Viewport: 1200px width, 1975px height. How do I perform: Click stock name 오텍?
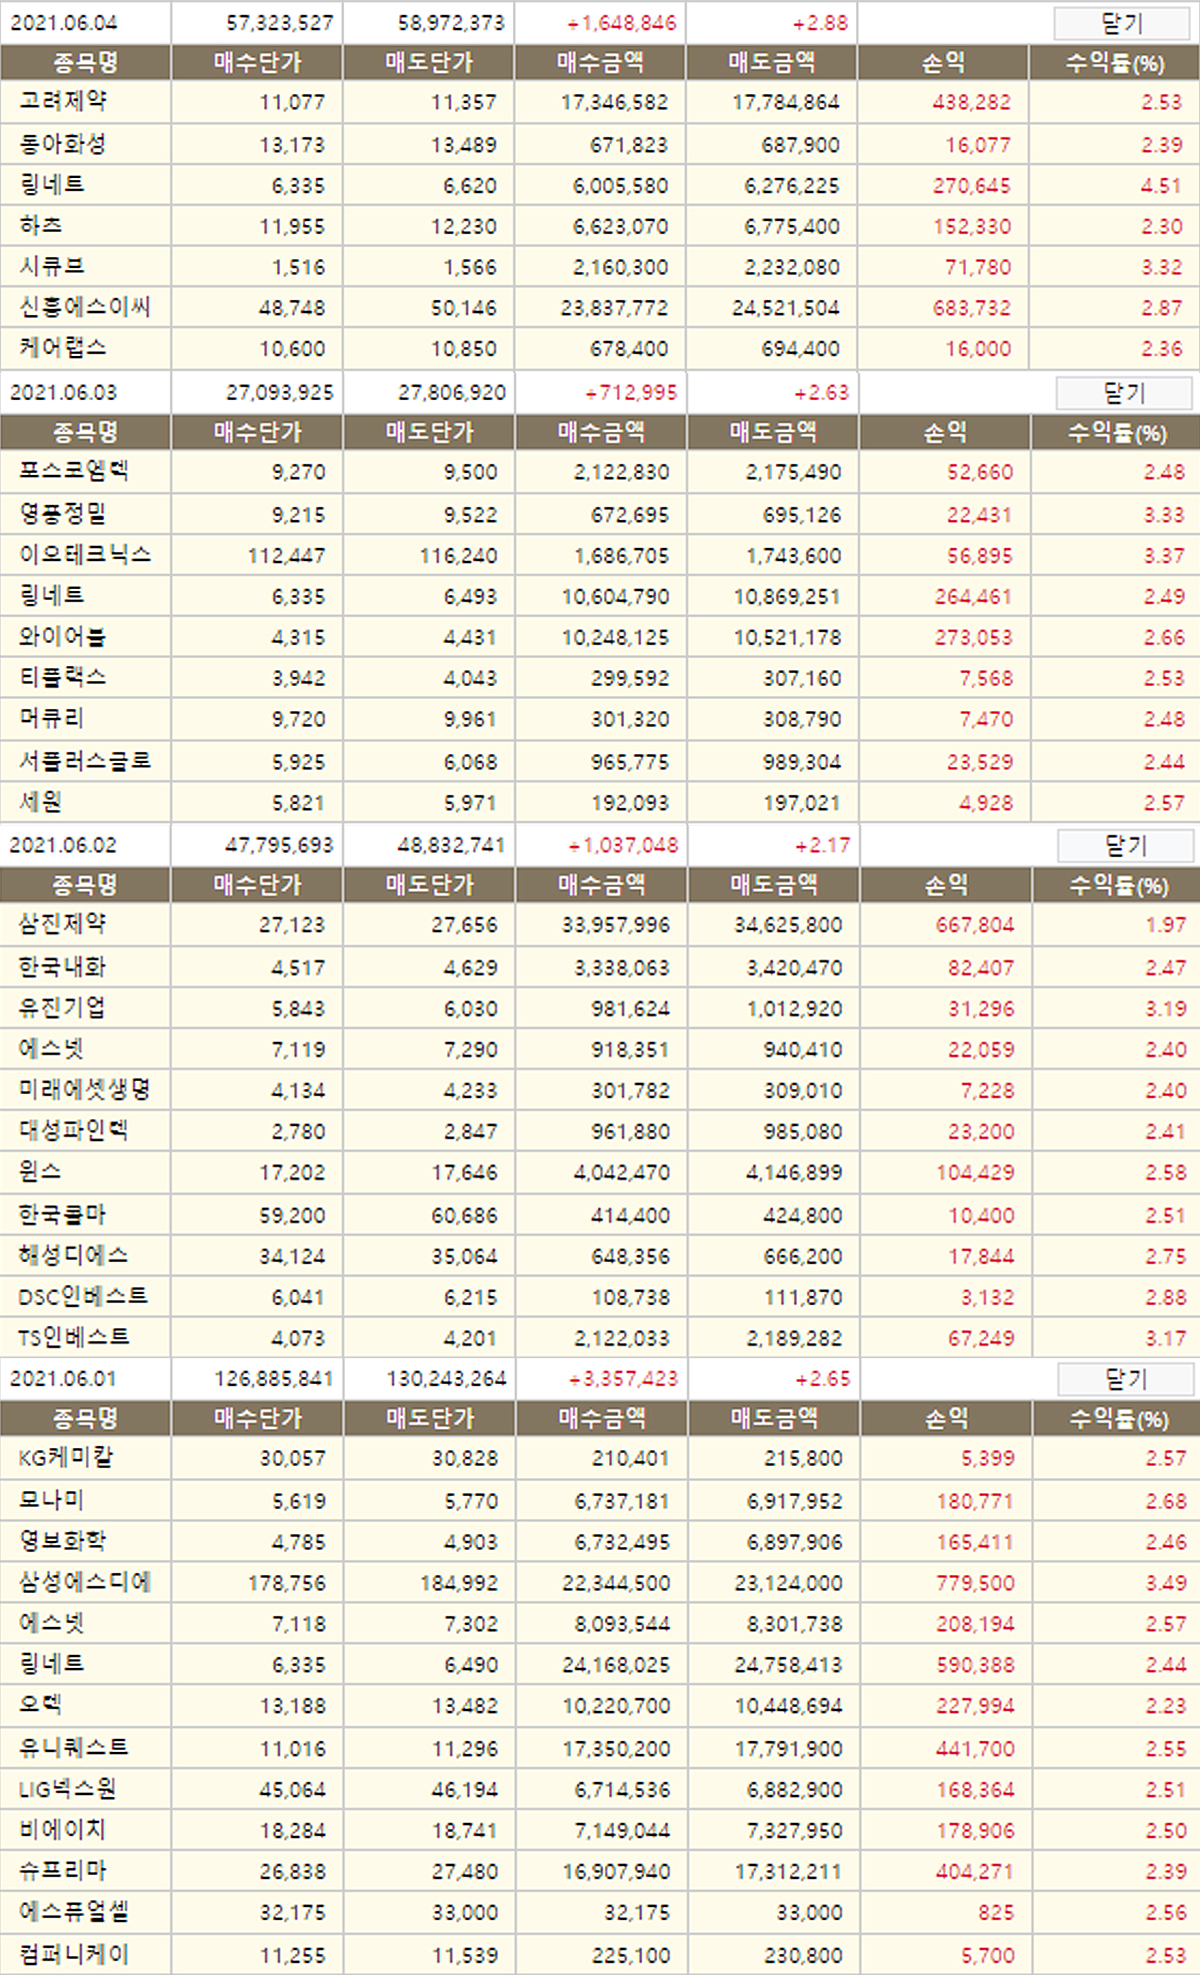pos(41,1705)
